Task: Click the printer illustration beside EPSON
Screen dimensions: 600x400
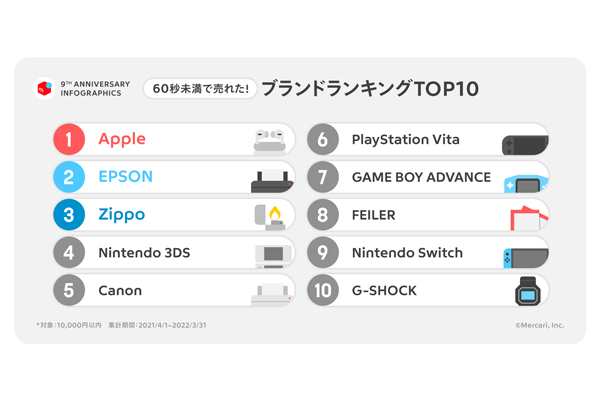Action: pos(270,179)
